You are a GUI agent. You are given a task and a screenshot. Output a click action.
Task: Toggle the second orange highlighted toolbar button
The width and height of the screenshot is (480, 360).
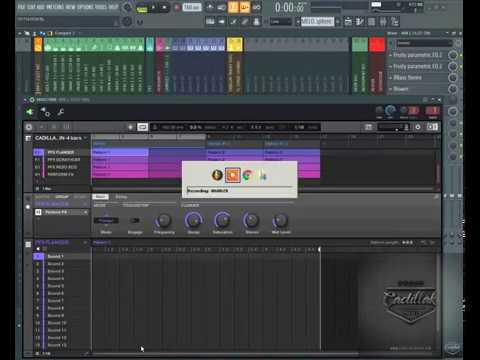(x=245, y=7)
